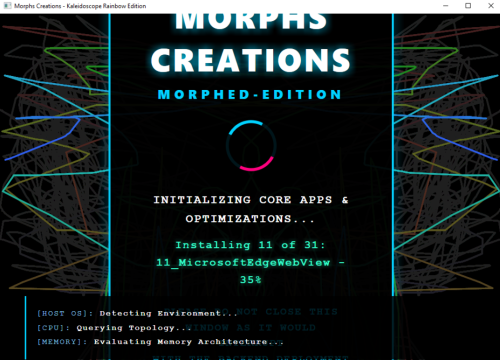Viewport: 500px width, 360px height.
Task: Maximize the Morphs Creations window
Action: pyautogui.click(x=468, y=6)
